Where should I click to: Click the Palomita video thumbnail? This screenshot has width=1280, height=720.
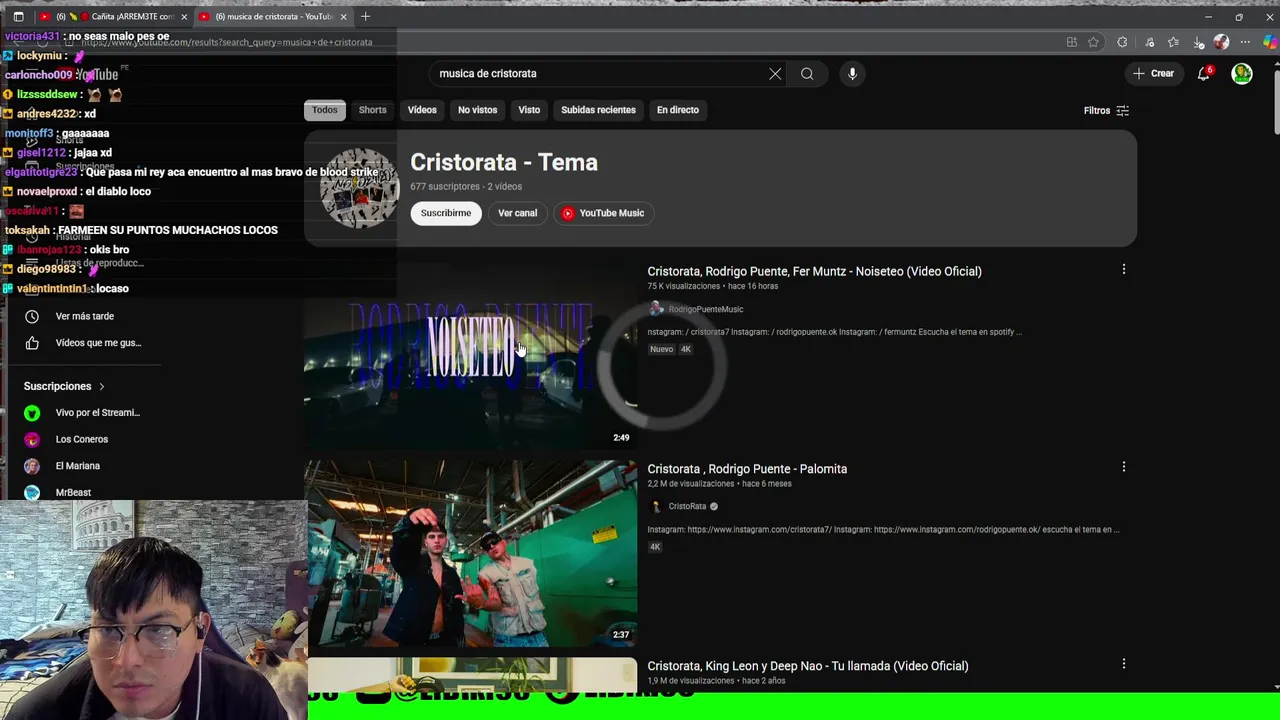471,554
